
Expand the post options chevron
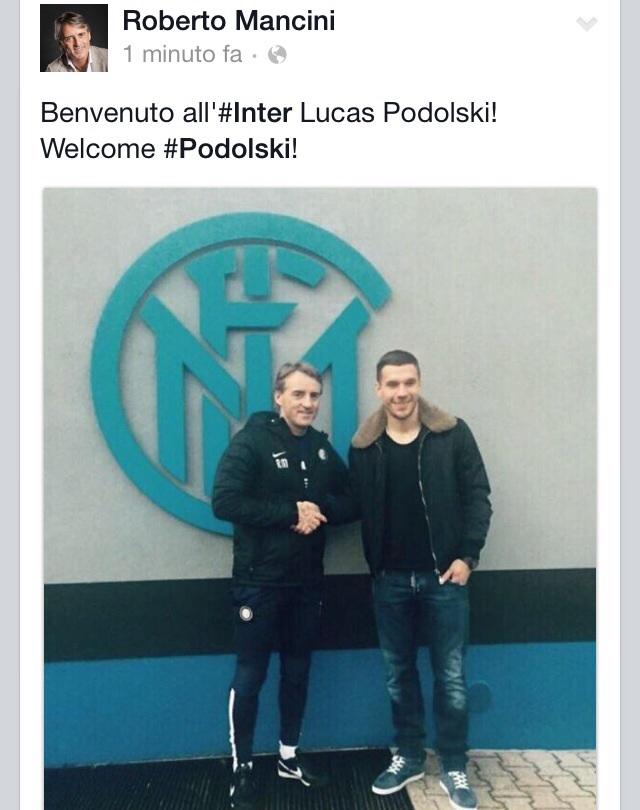click(586, 24)
